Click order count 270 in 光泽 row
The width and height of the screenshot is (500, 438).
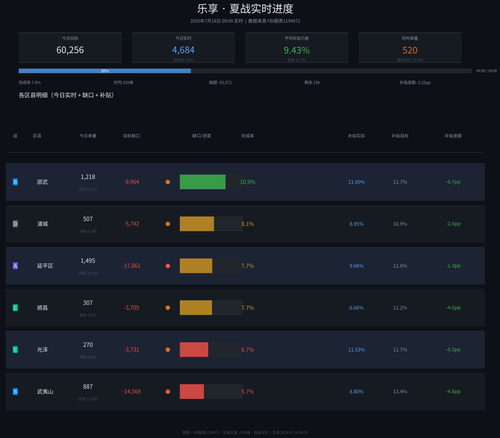[88, 345]
